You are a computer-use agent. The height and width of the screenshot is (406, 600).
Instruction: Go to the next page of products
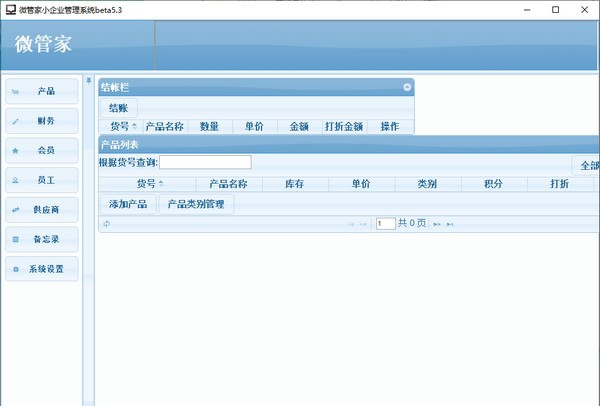click(437, 224)
